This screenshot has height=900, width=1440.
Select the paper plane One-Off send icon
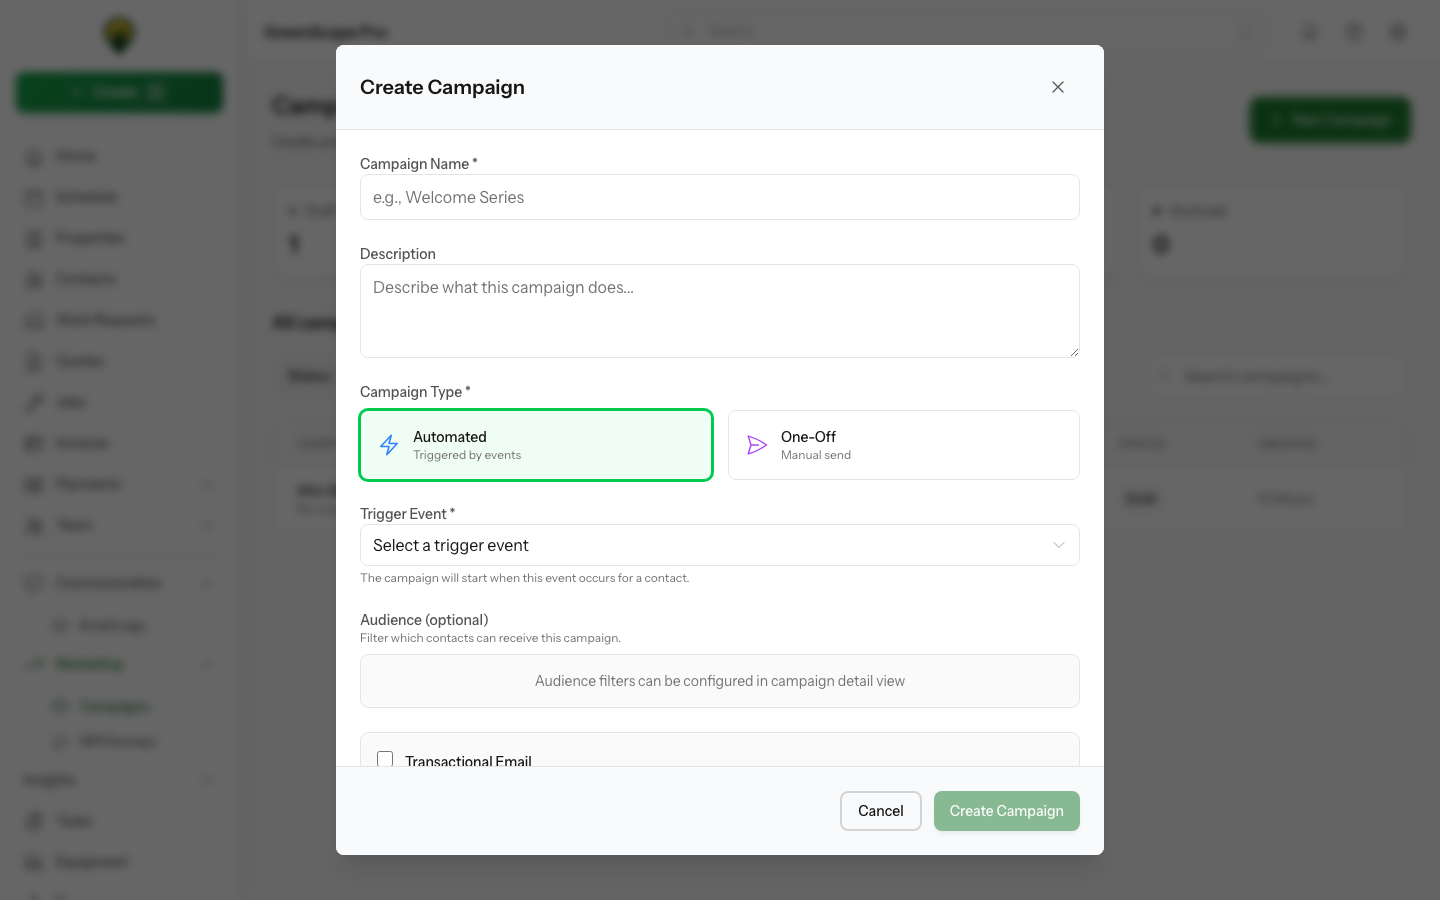click(x=757, y=445)
